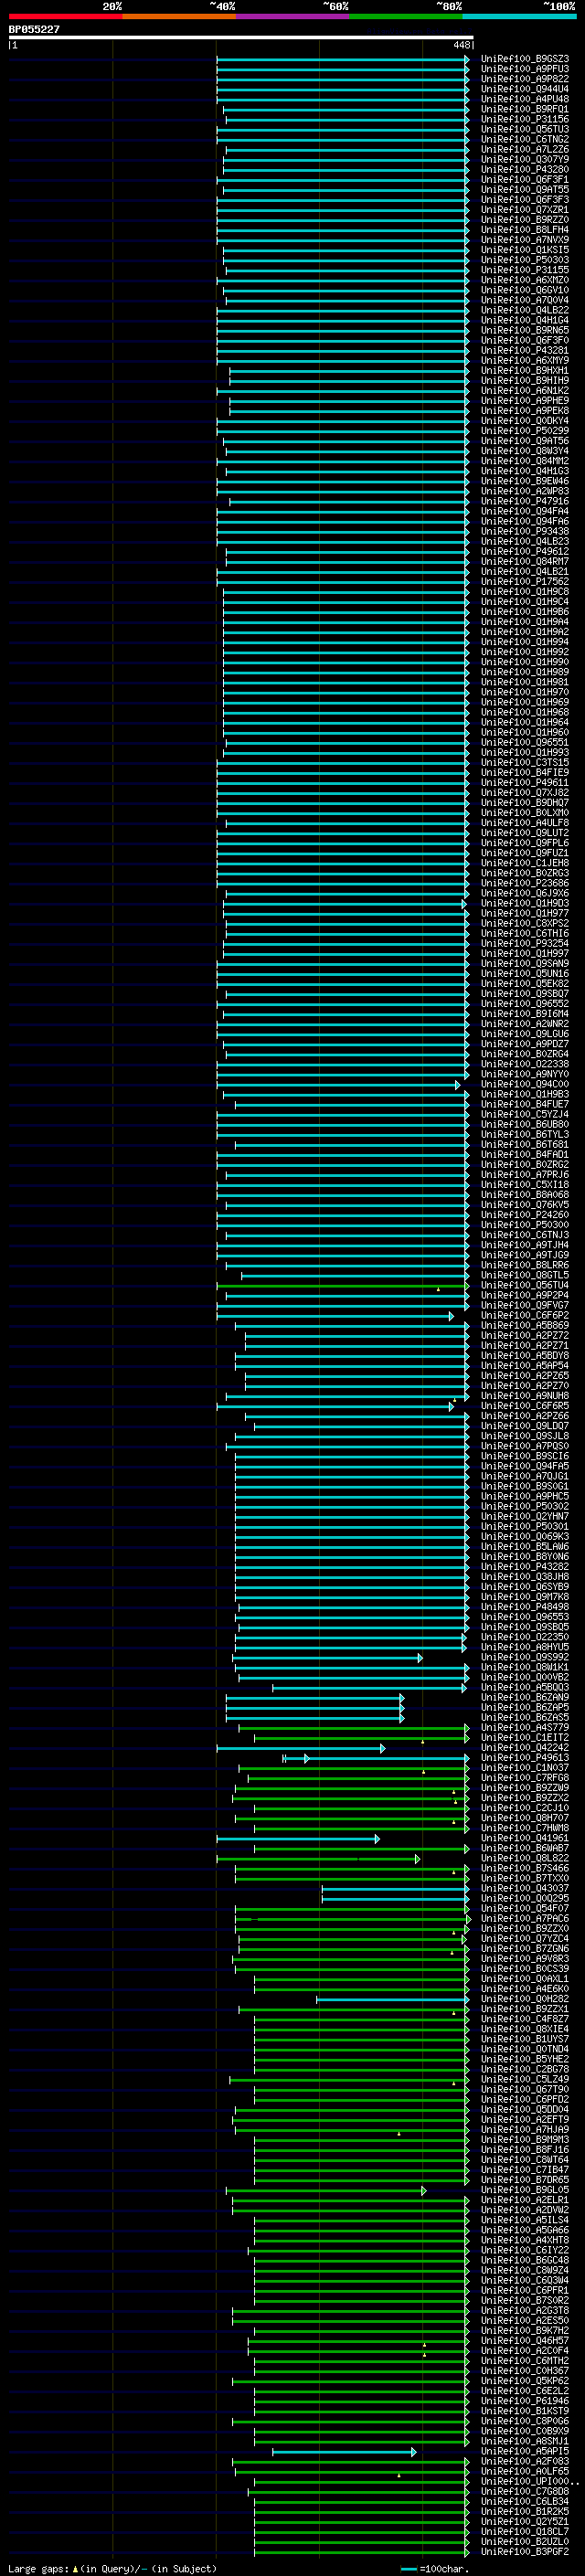Select hit label UniRef100_A4S779
This screenshot has width=585, height=2576.
524,1728
